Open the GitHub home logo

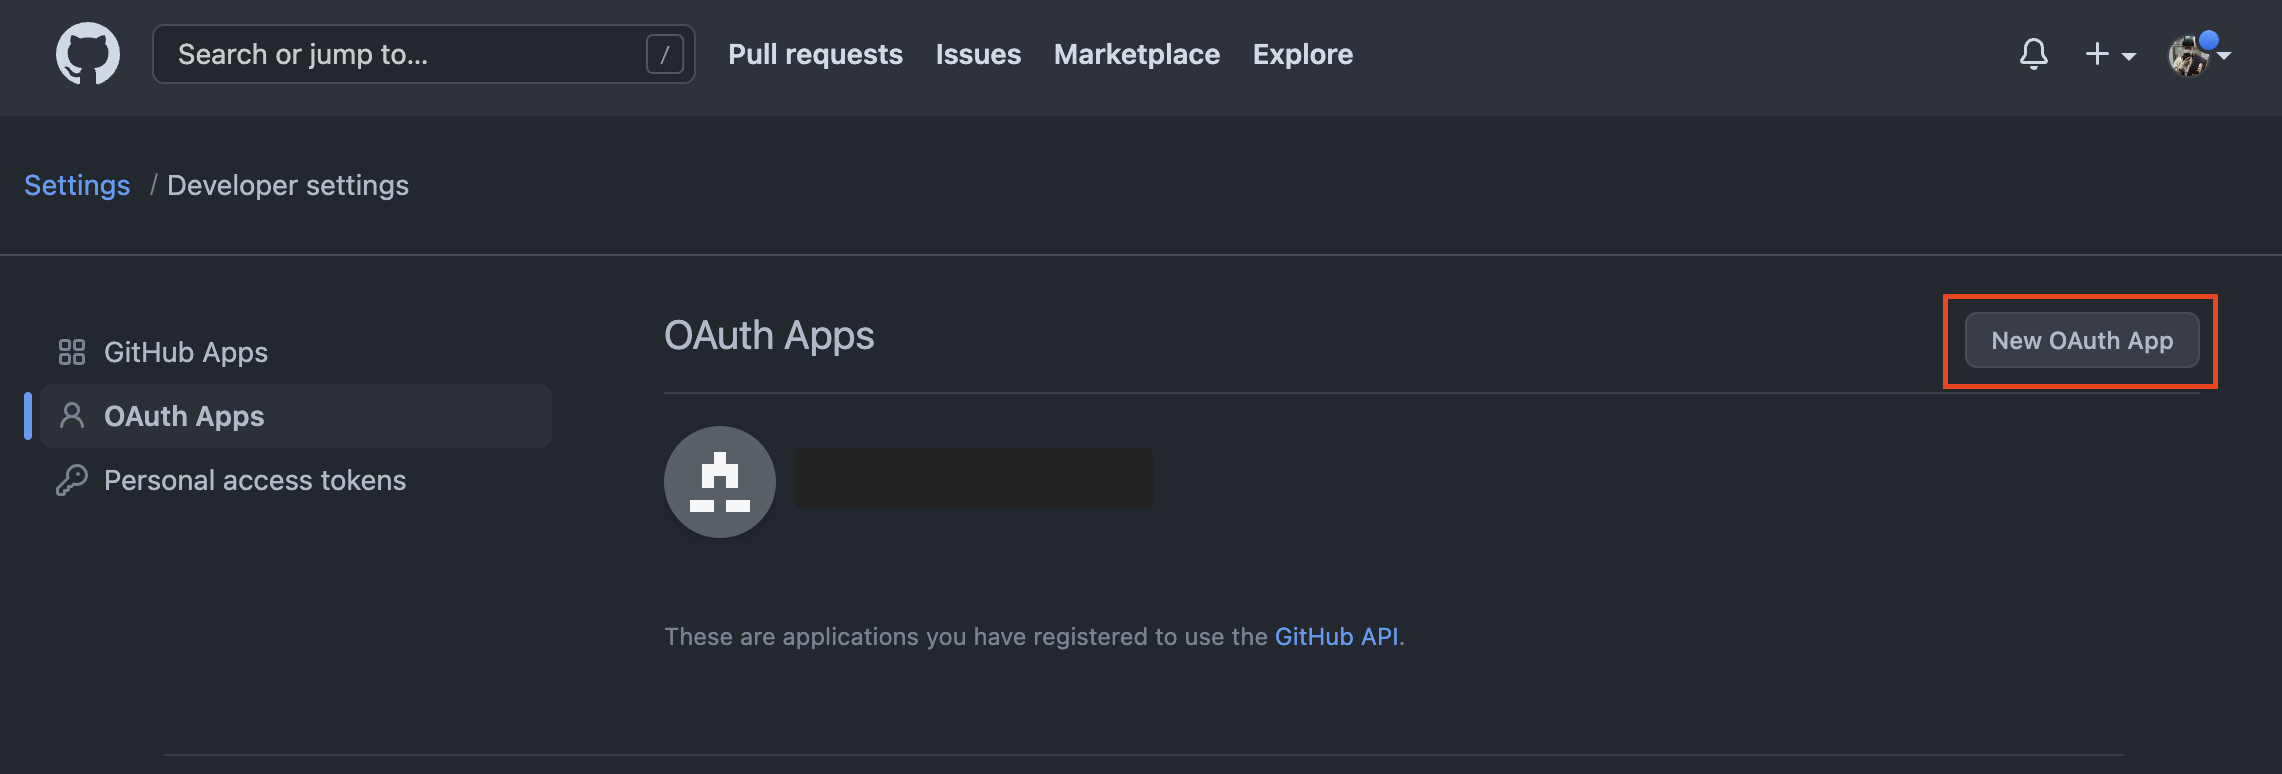point(88,54)
